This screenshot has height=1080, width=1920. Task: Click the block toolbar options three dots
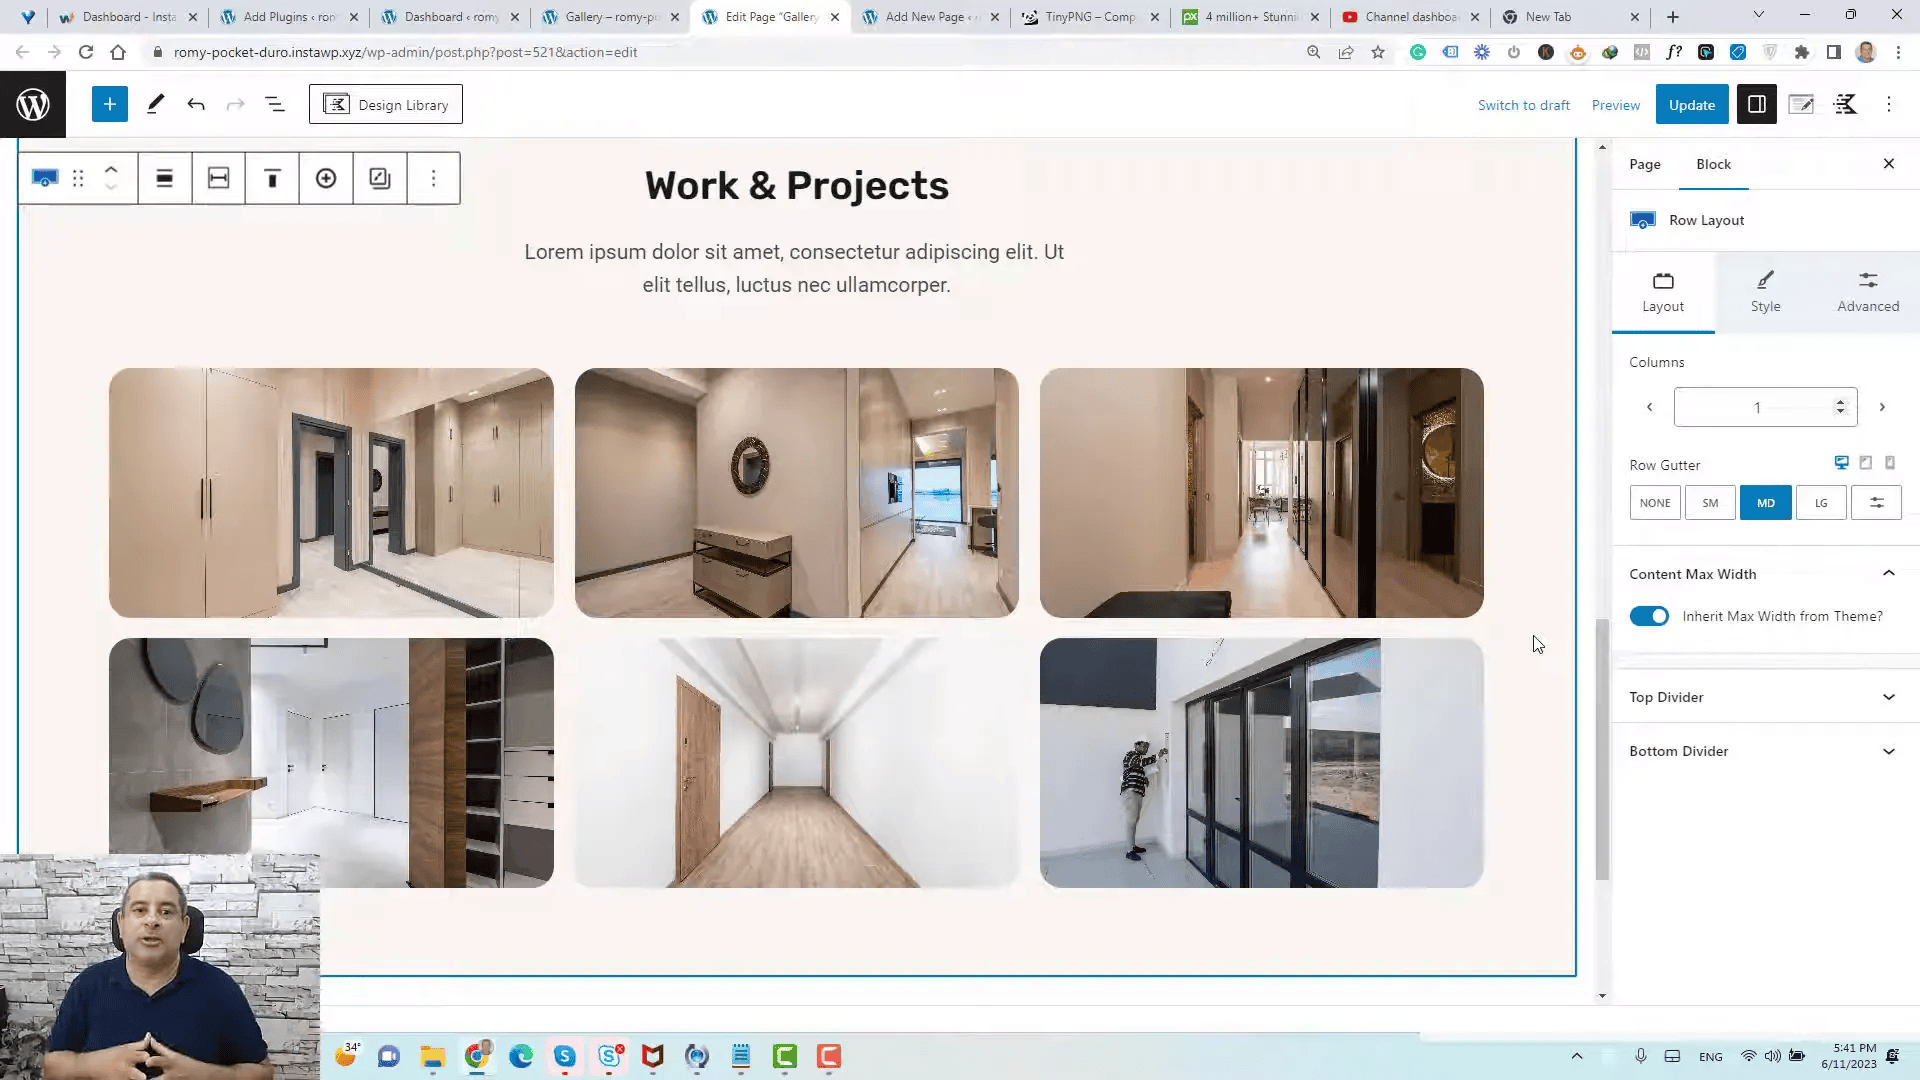tap(433, 178)
